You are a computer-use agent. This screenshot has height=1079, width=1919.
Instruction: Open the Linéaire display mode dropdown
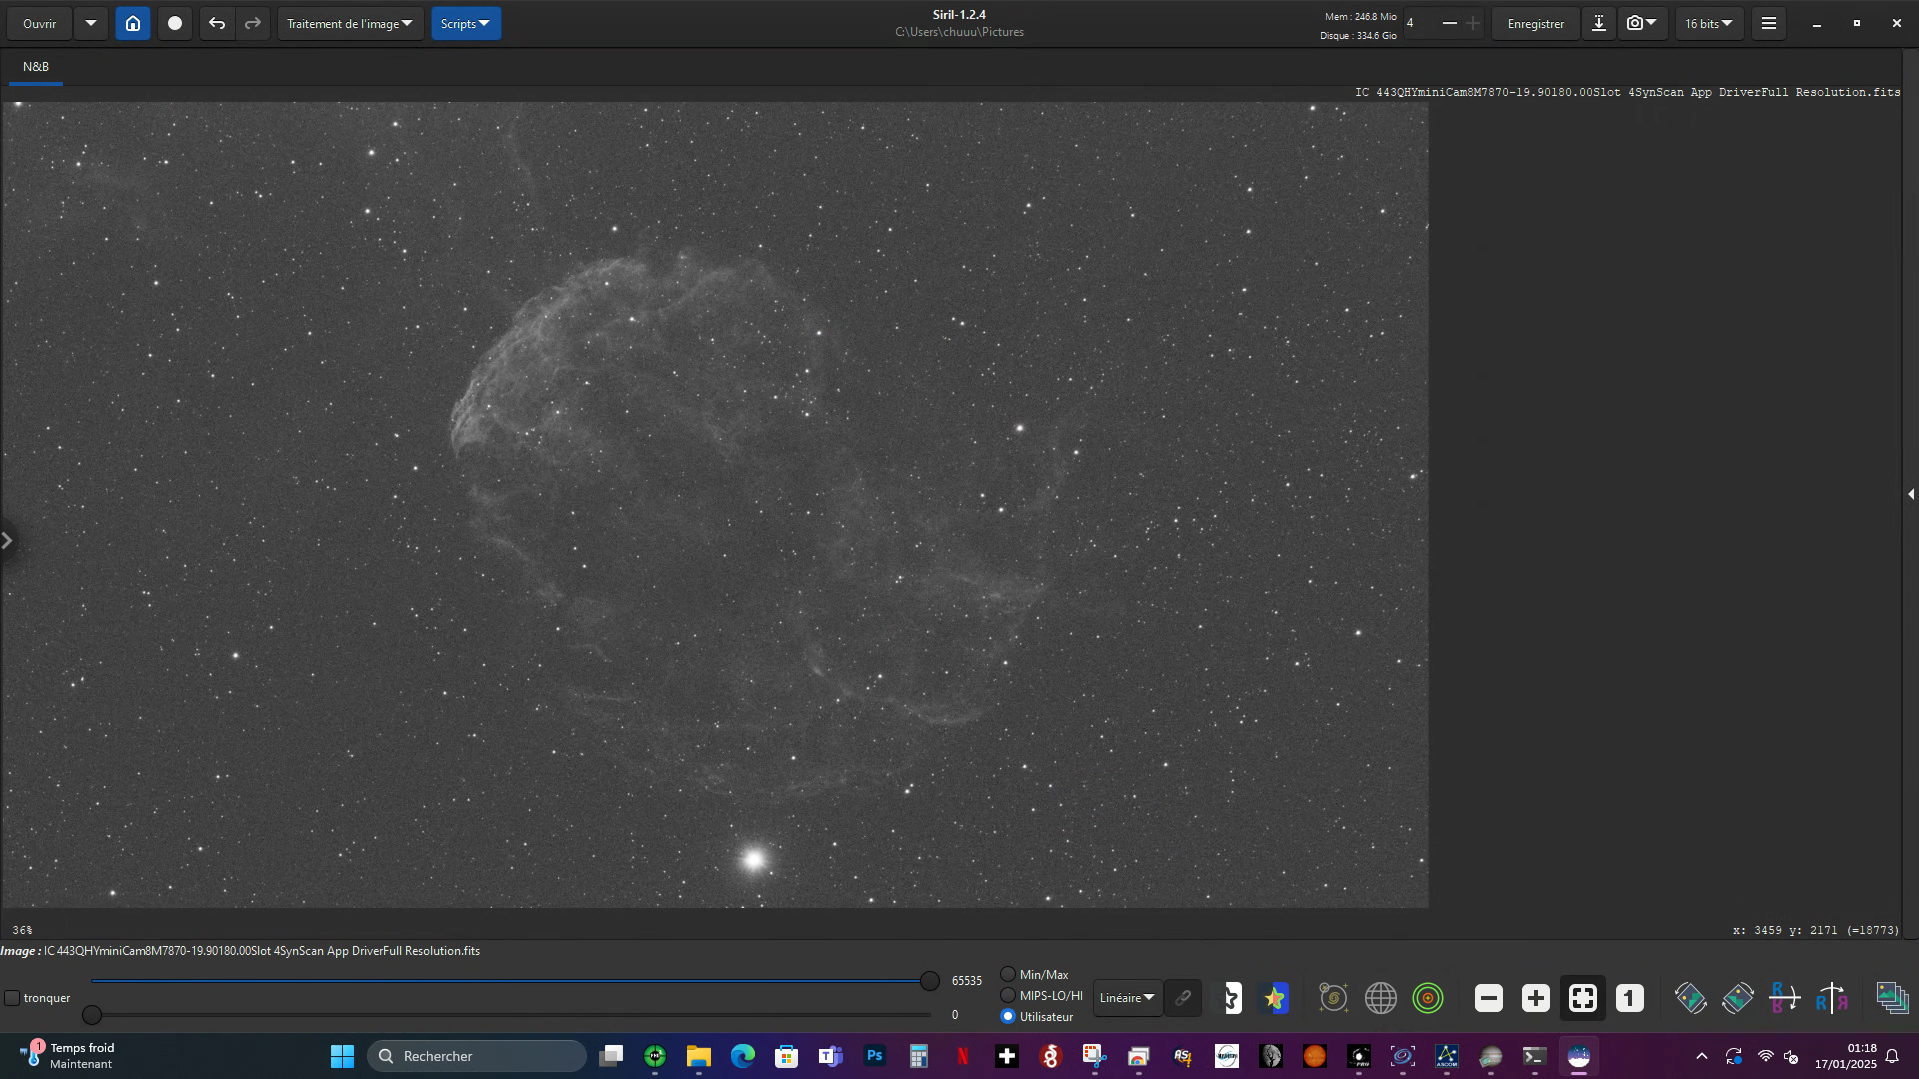pyautogui.click(x=1127, y=998)
